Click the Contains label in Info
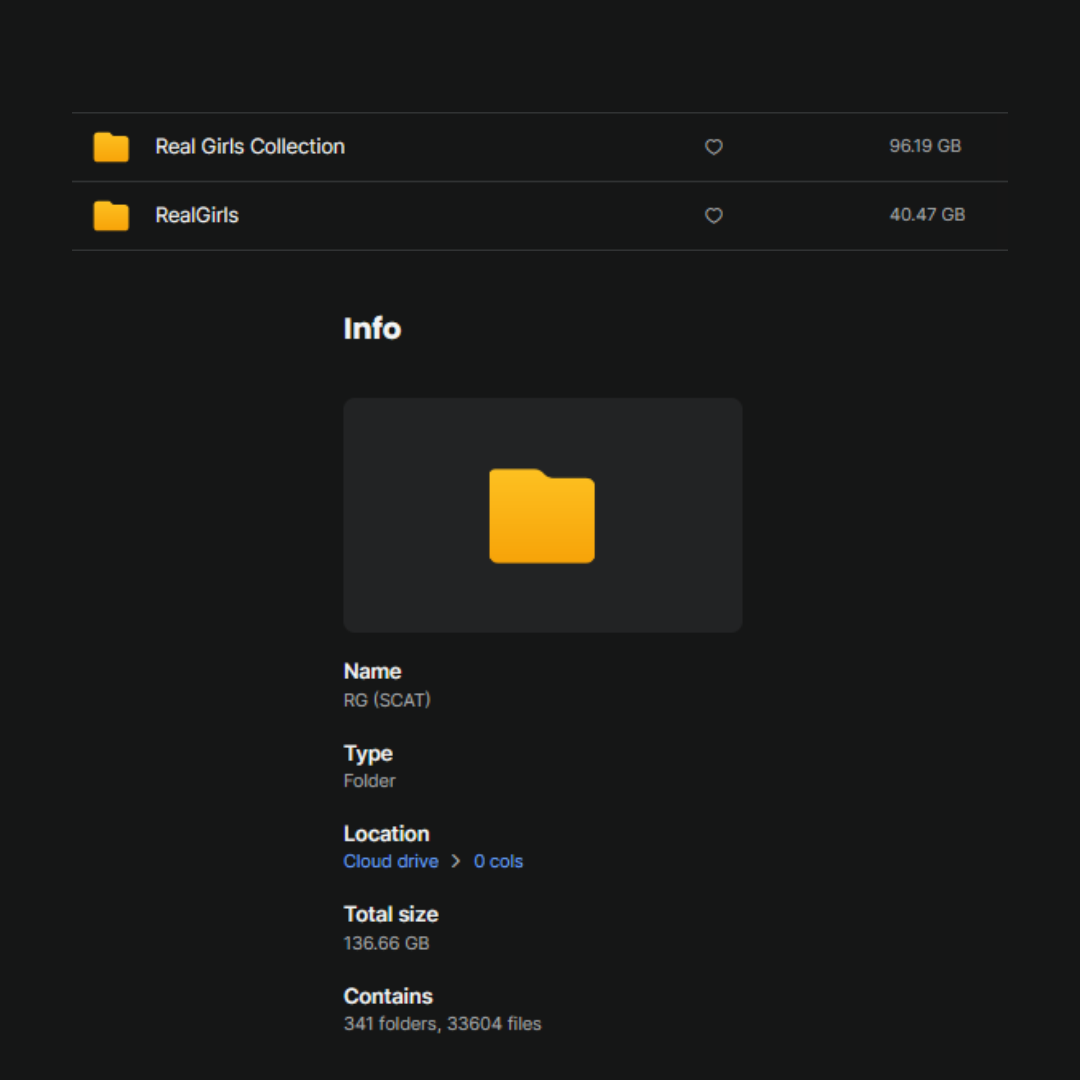This screenshot has width=1080, height=1080. point(388,996)
